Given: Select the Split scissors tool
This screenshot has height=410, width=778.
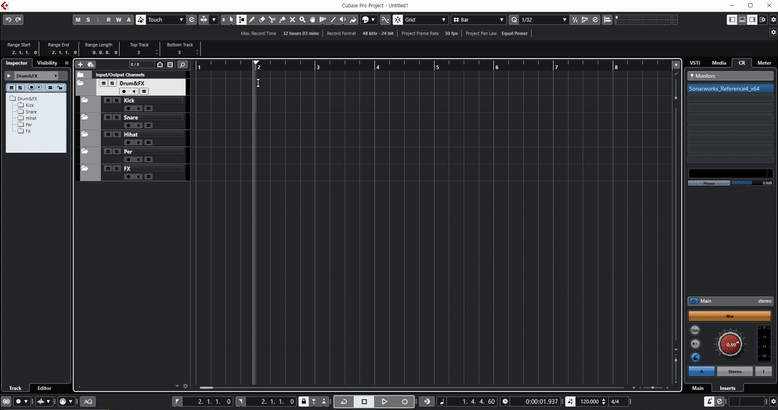Looking at the screenshot, I should coord(272,20).
